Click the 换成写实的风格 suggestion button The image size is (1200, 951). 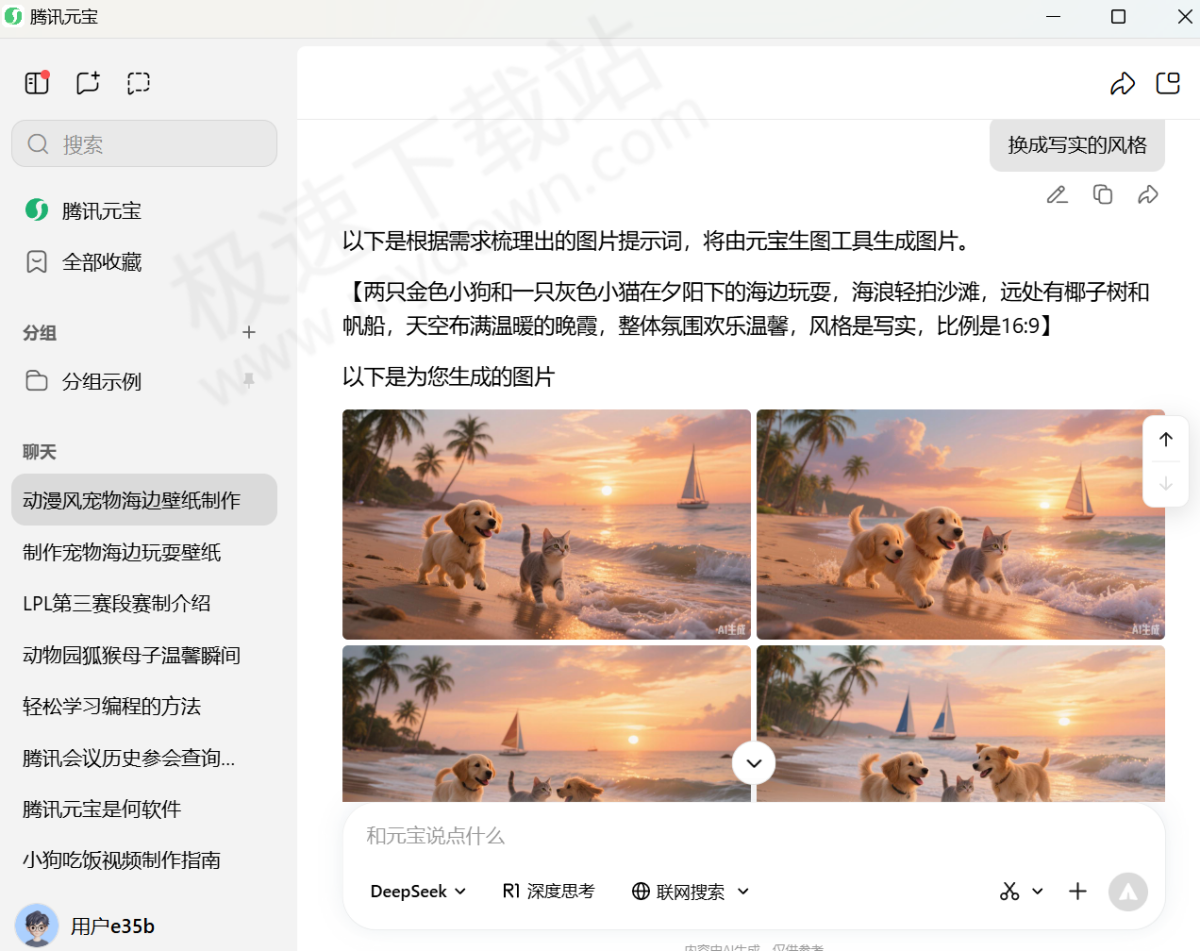[x=1077, y=145]
